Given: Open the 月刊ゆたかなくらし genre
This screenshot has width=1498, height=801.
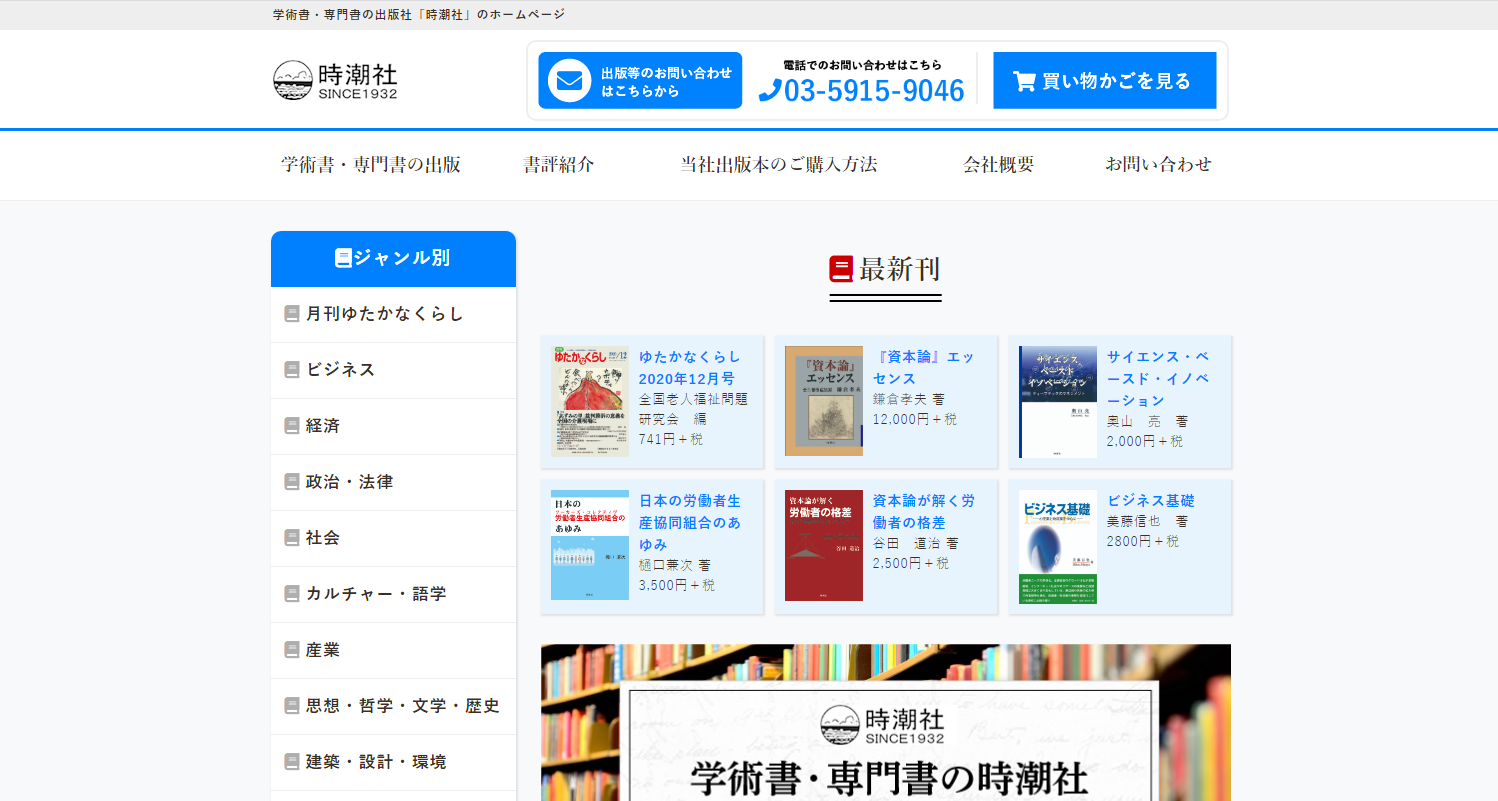Looking at the screenshot, I should tap(393, 314).
